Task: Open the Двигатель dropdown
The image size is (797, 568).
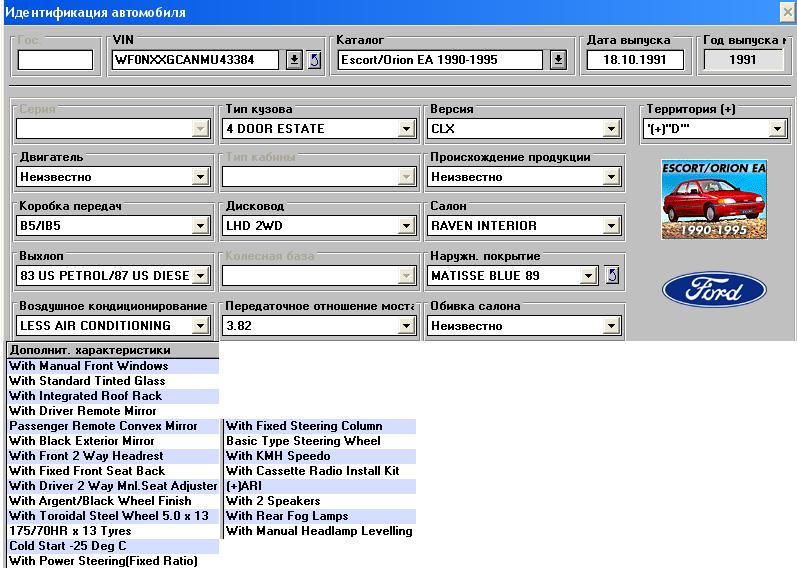Action: [x=200, y=177]
